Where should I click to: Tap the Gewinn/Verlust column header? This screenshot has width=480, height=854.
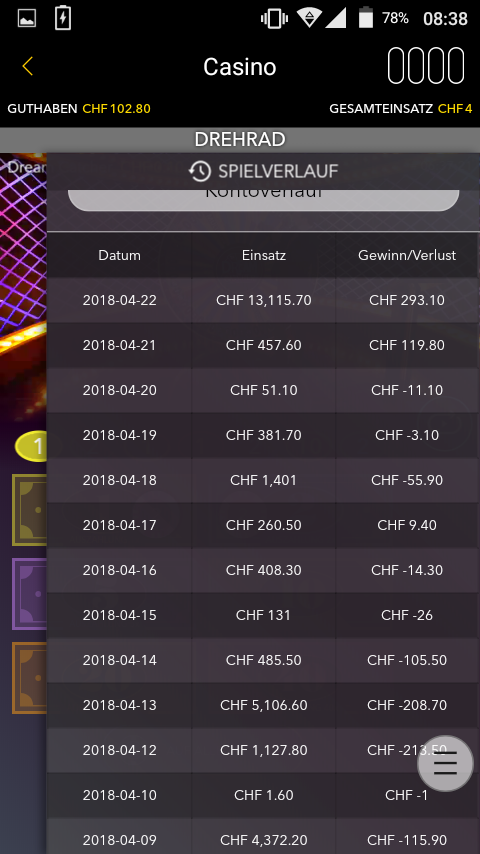[x=407, y=255]
